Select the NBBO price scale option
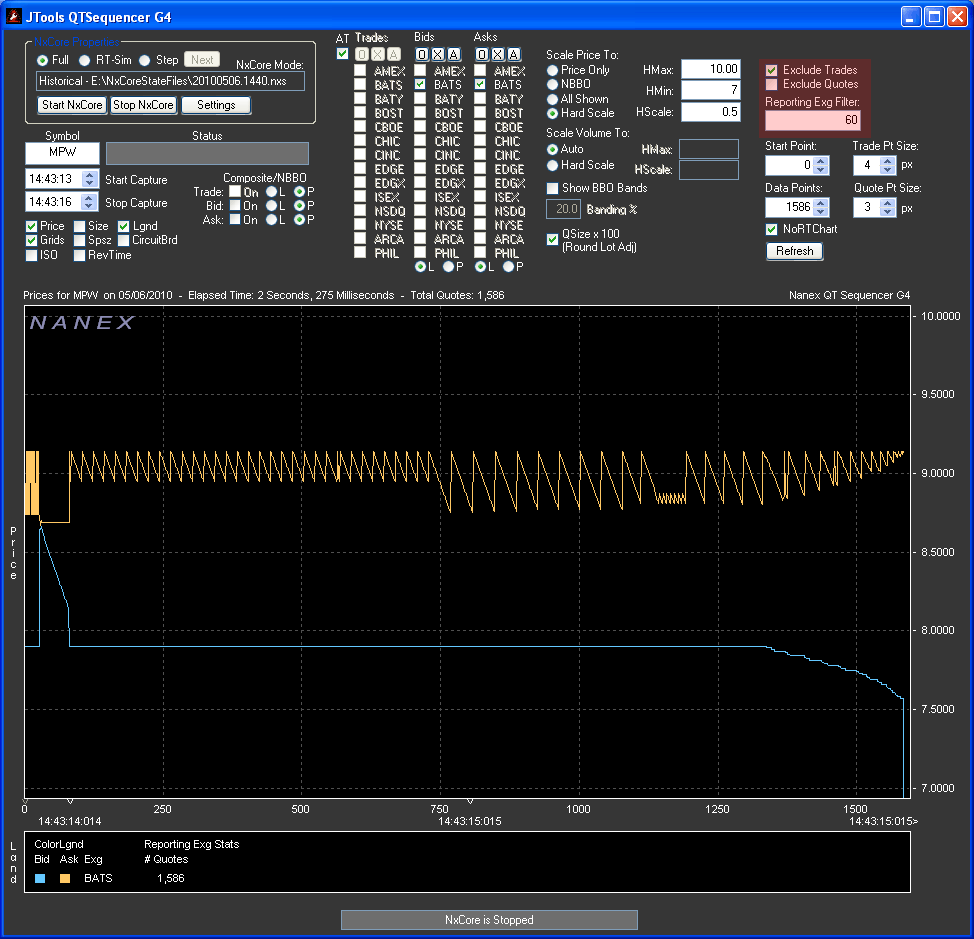 tap(552, 84)
